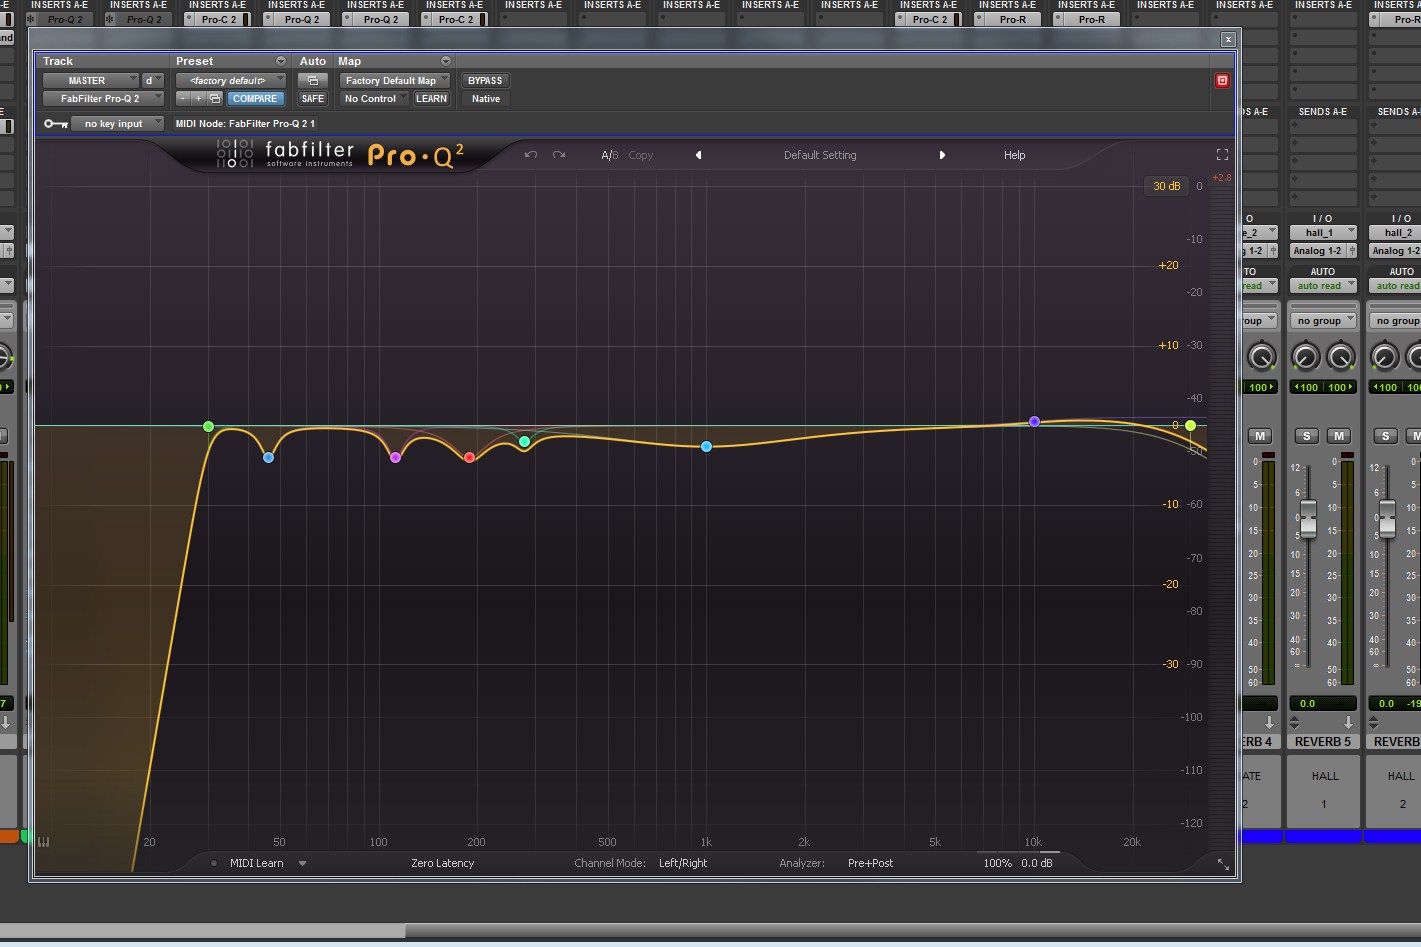
Task: Go to the previous preset arrow
Action: pos(698,155)
